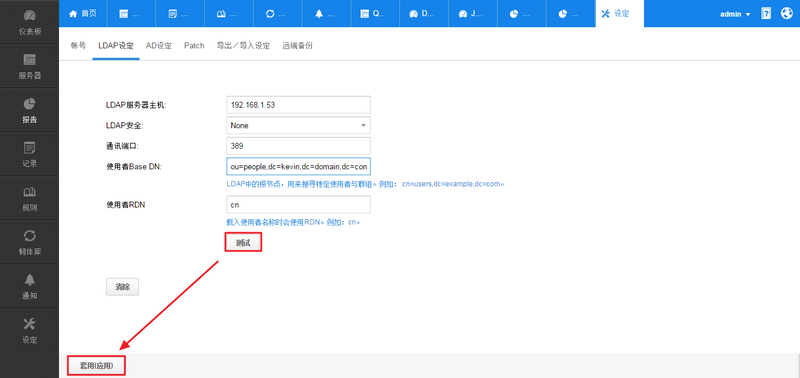Open the Patch sub-tab
The width and height of the screenshot is (800, 378).
(194, 45)
